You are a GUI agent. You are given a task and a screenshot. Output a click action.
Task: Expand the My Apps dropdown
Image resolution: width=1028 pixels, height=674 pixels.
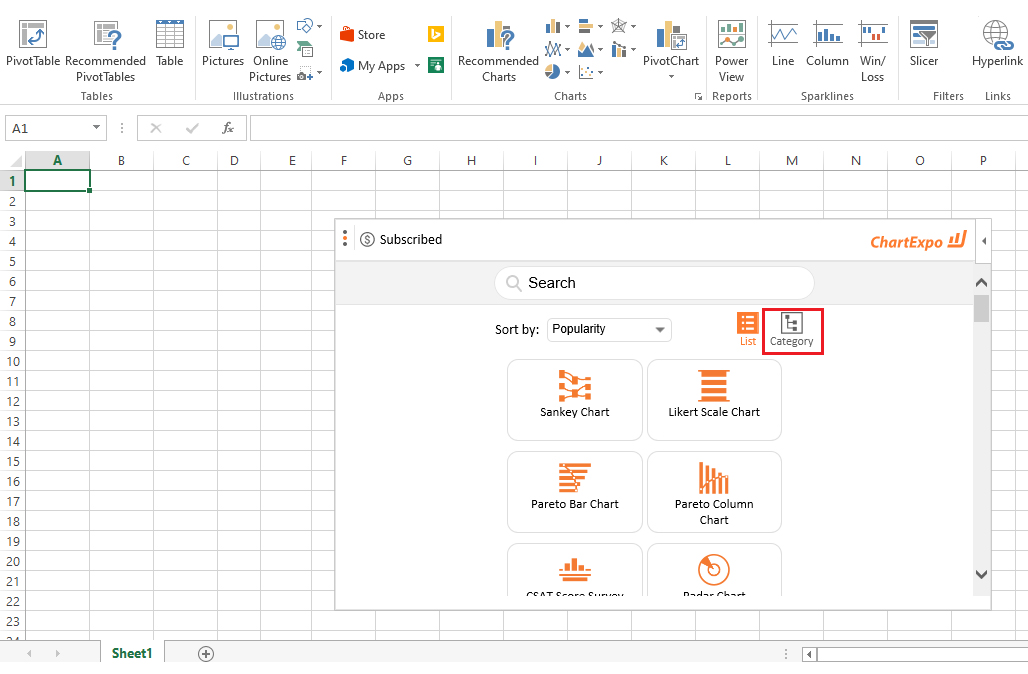(x=417, y=66)
